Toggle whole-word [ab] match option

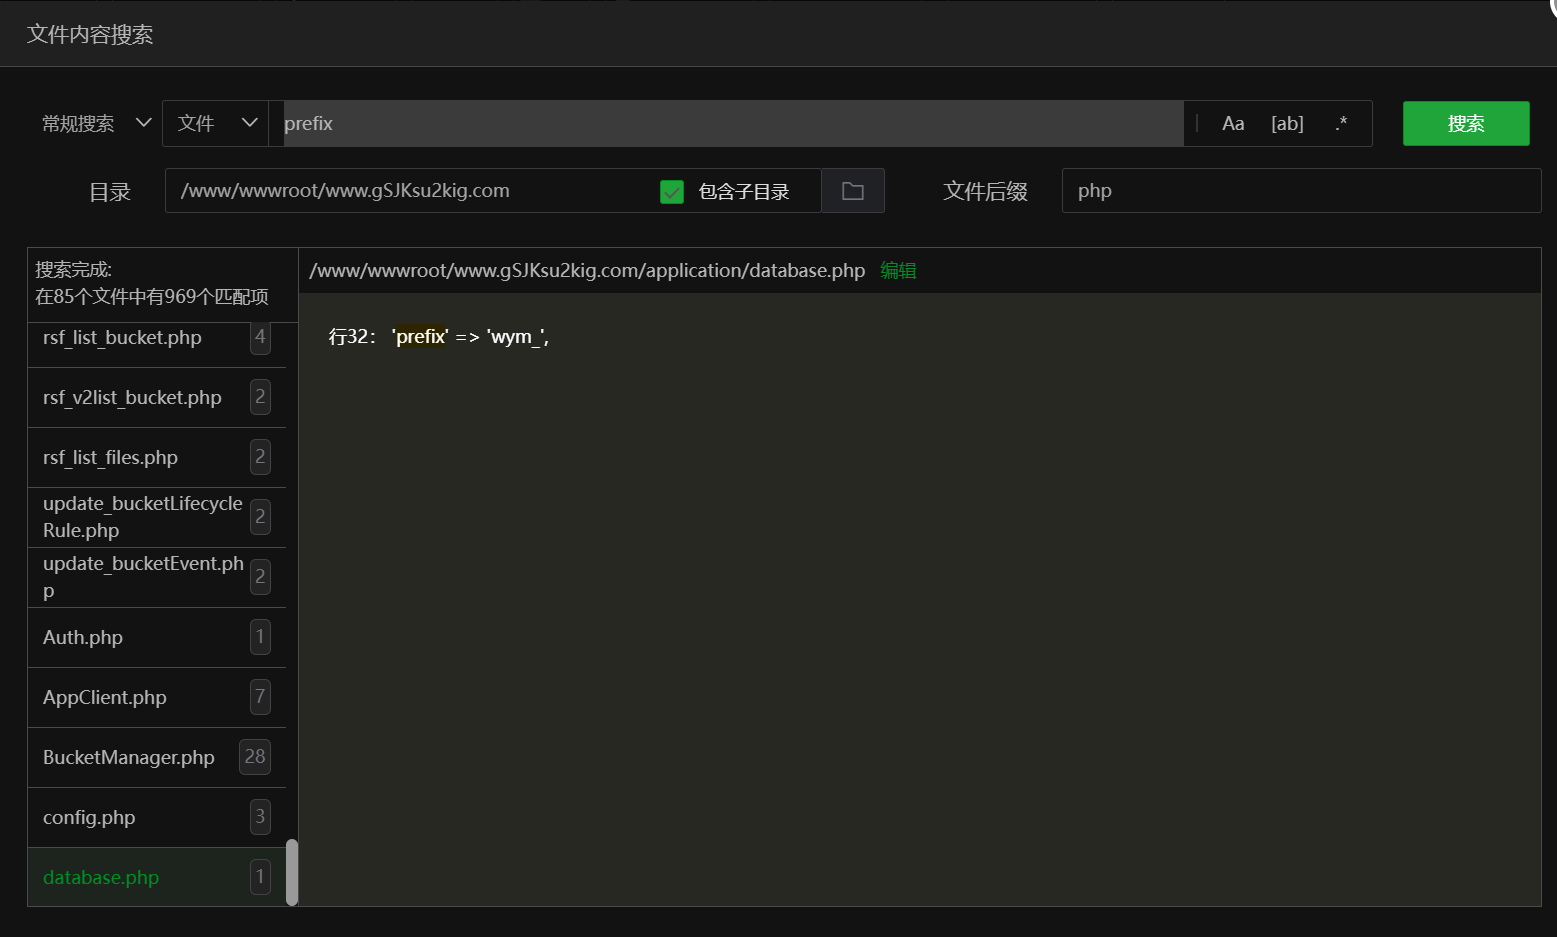pos(1287,124)
